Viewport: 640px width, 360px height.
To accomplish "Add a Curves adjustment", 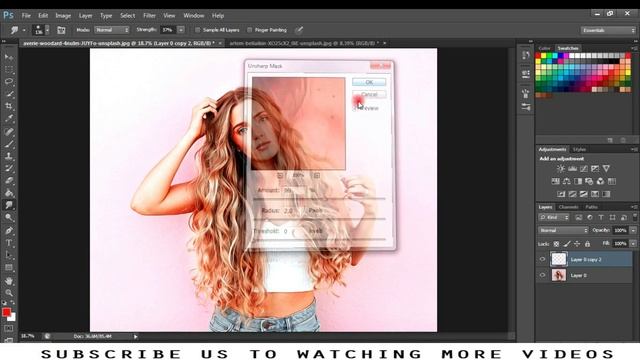I will 584,169.
